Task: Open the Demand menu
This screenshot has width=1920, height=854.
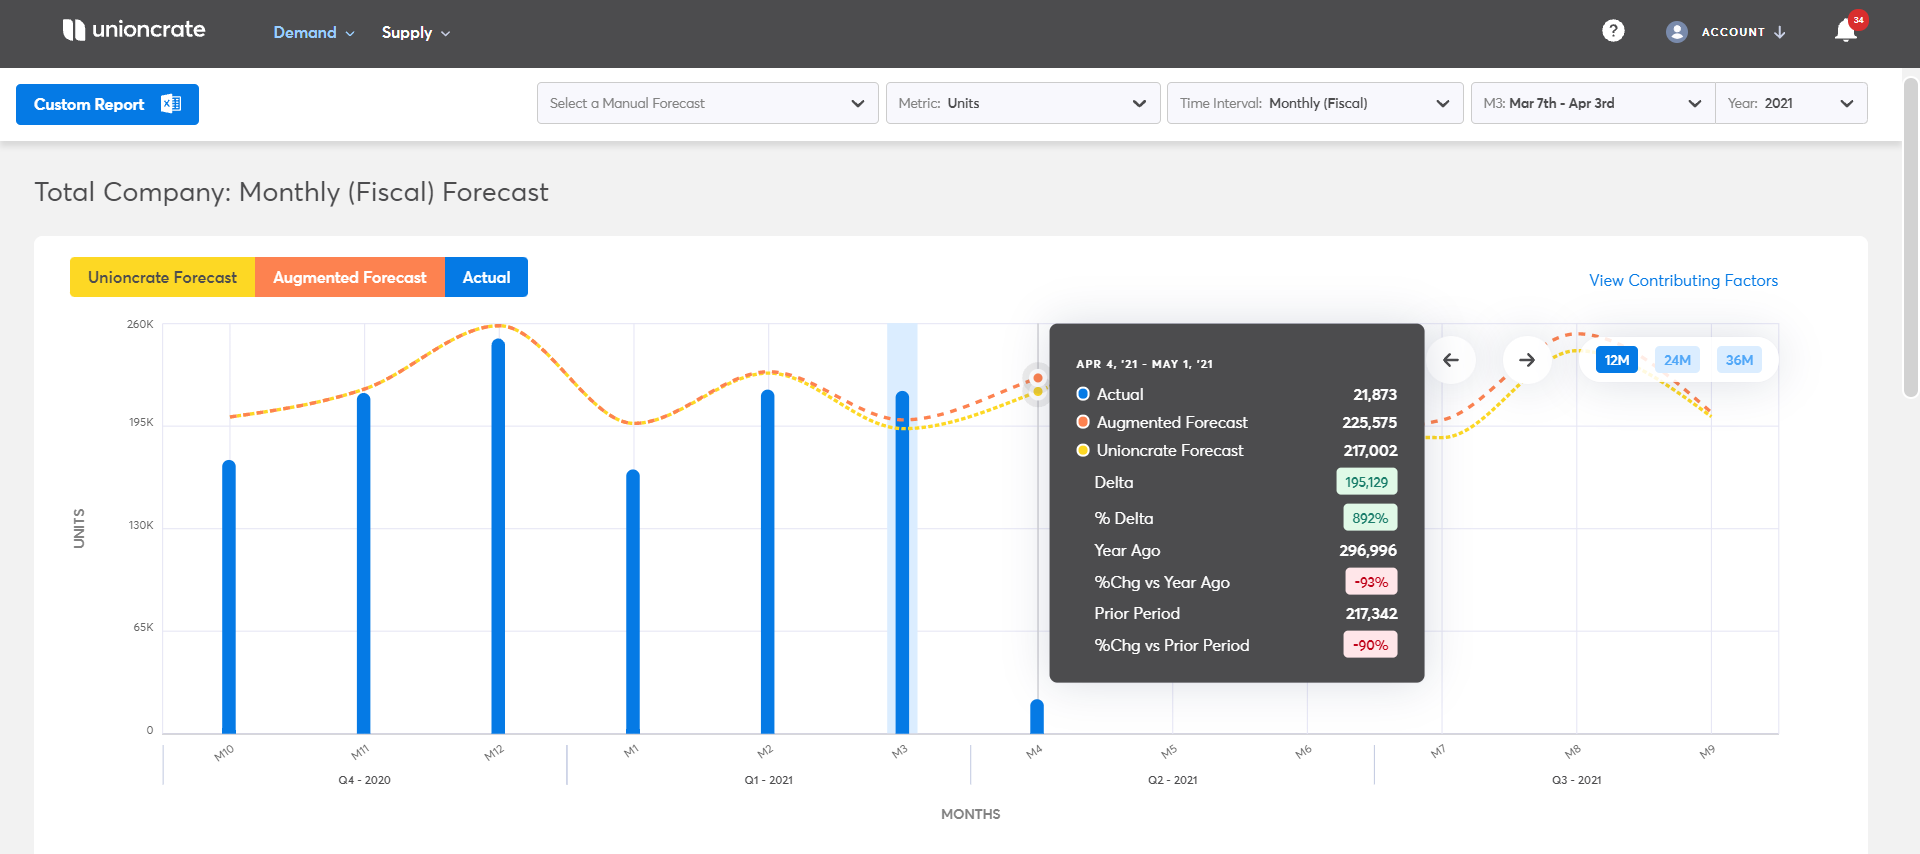Action: tap(313, 32)
